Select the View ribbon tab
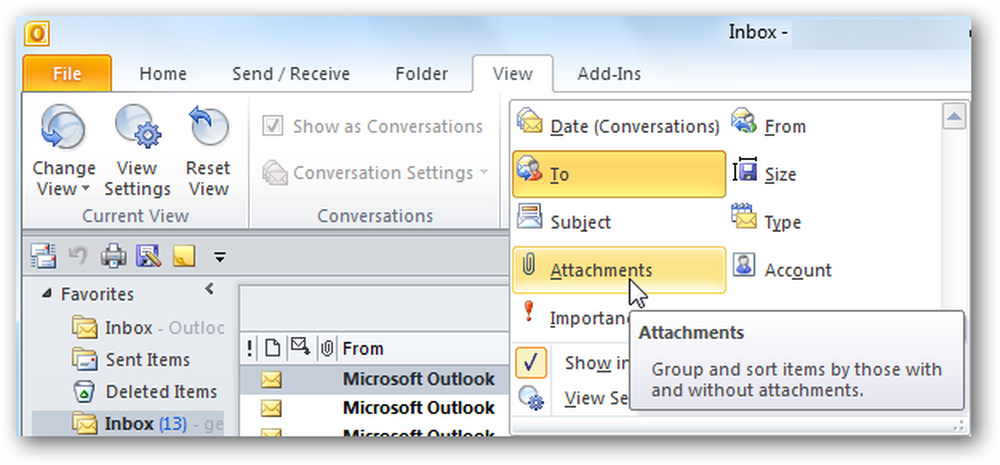This screenshot has height=465, width=1000. point(513,74)
